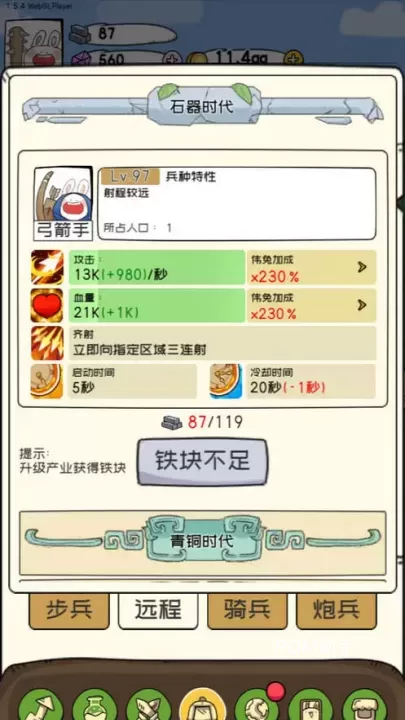Switch to the 炮兵 tab
Image resolution: width=405 pixels, height=720 pixels.
point(337,611)
